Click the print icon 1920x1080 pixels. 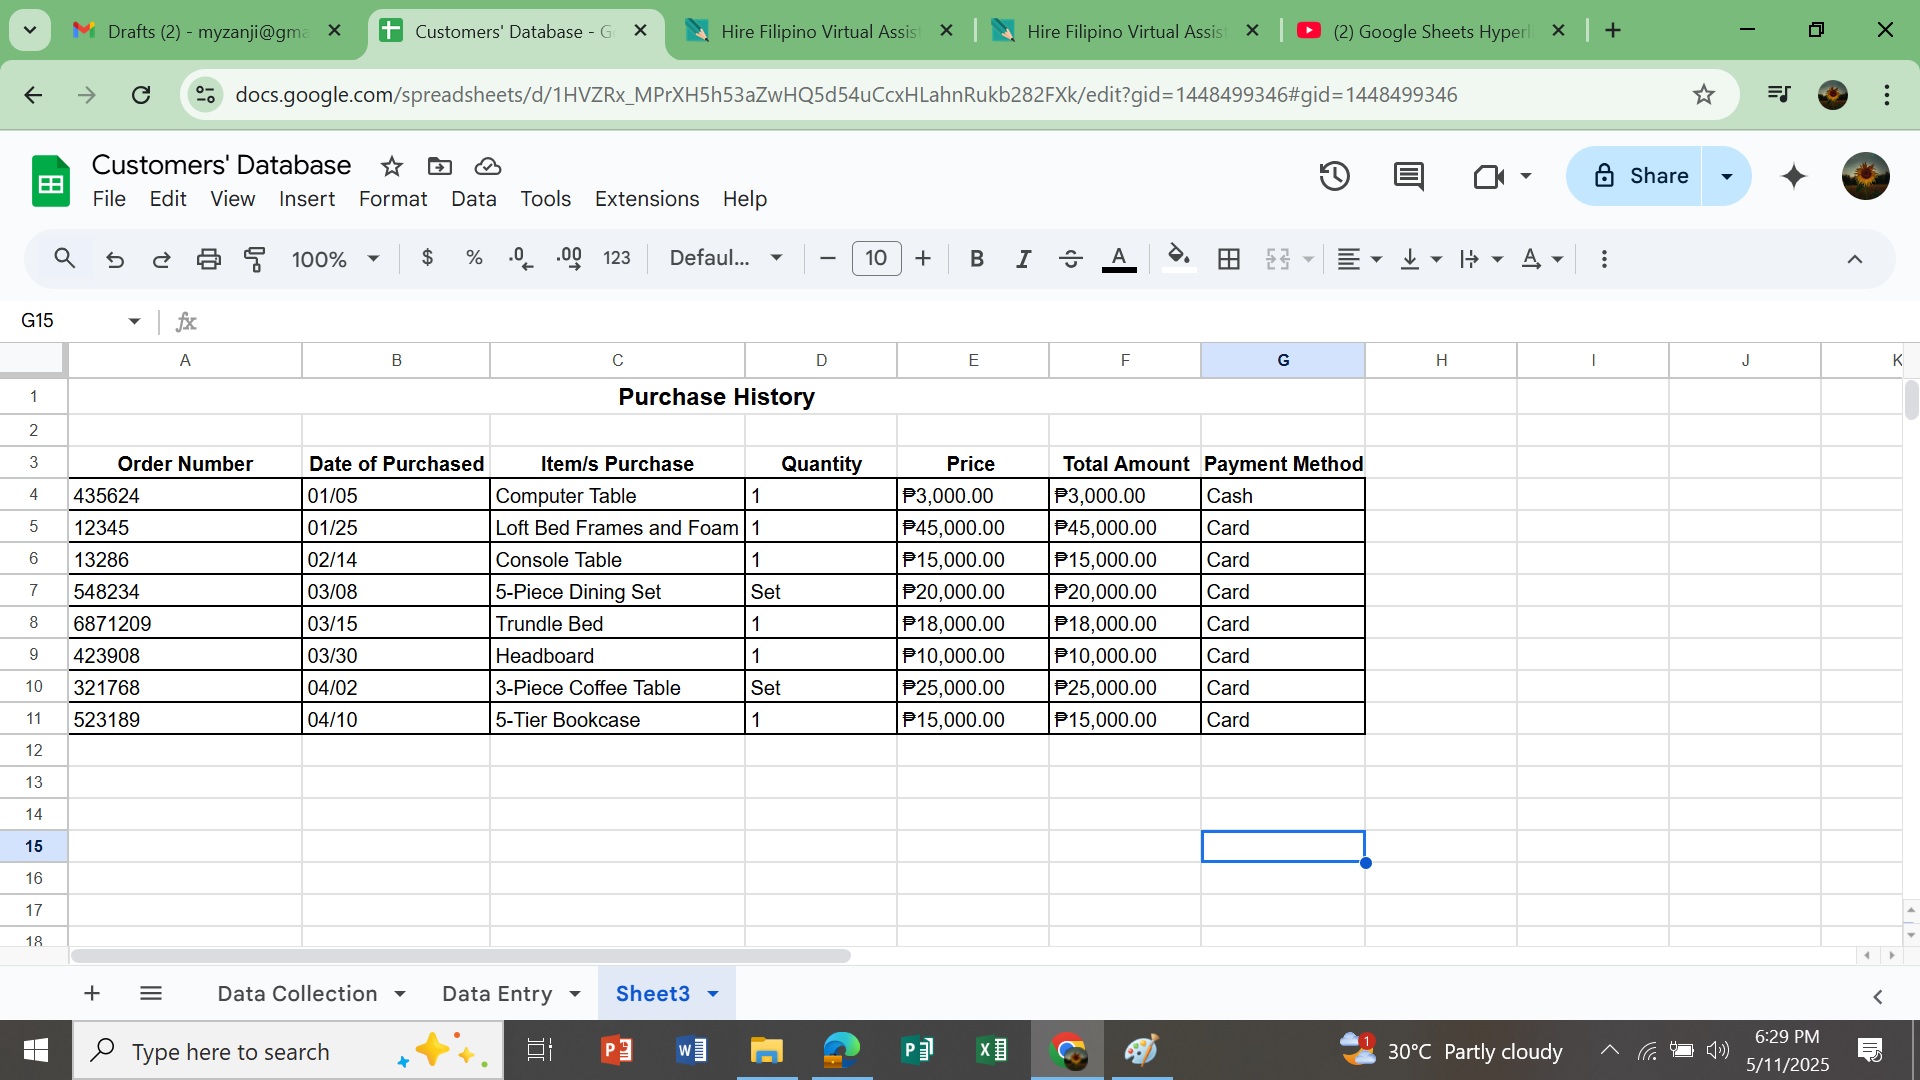coord(208,259)
